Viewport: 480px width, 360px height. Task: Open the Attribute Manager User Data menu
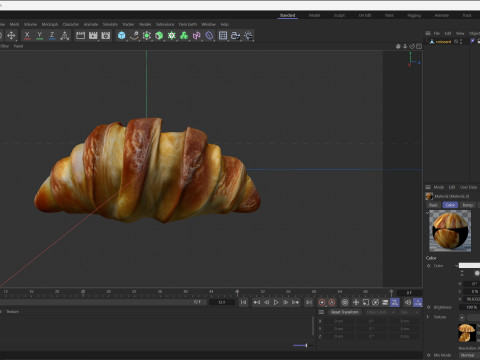point(468,187)
